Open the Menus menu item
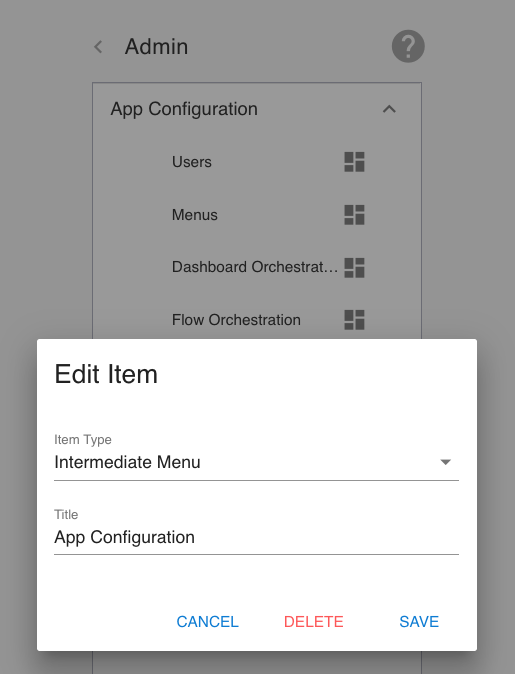Screen dimensions: 515x674 [x=195, y=214]
